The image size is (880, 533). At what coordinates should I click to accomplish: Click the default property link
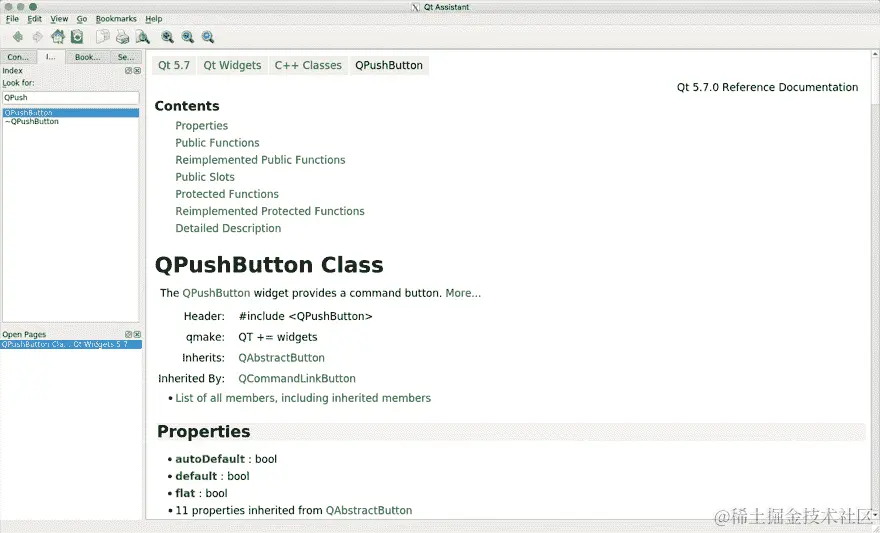coord(196,476)
